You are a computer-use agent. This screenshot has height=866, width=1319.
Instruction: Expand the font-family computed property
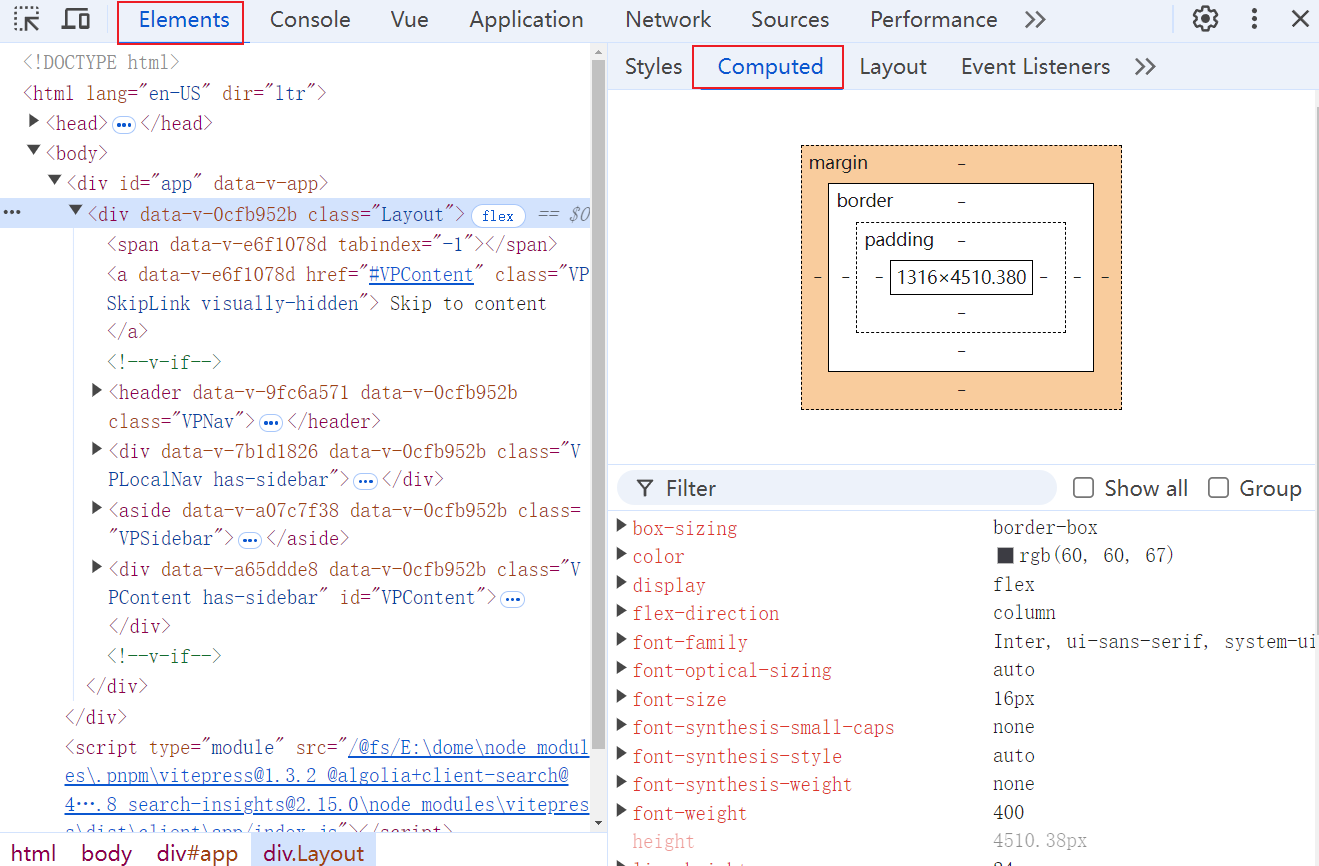click(622, 641)
